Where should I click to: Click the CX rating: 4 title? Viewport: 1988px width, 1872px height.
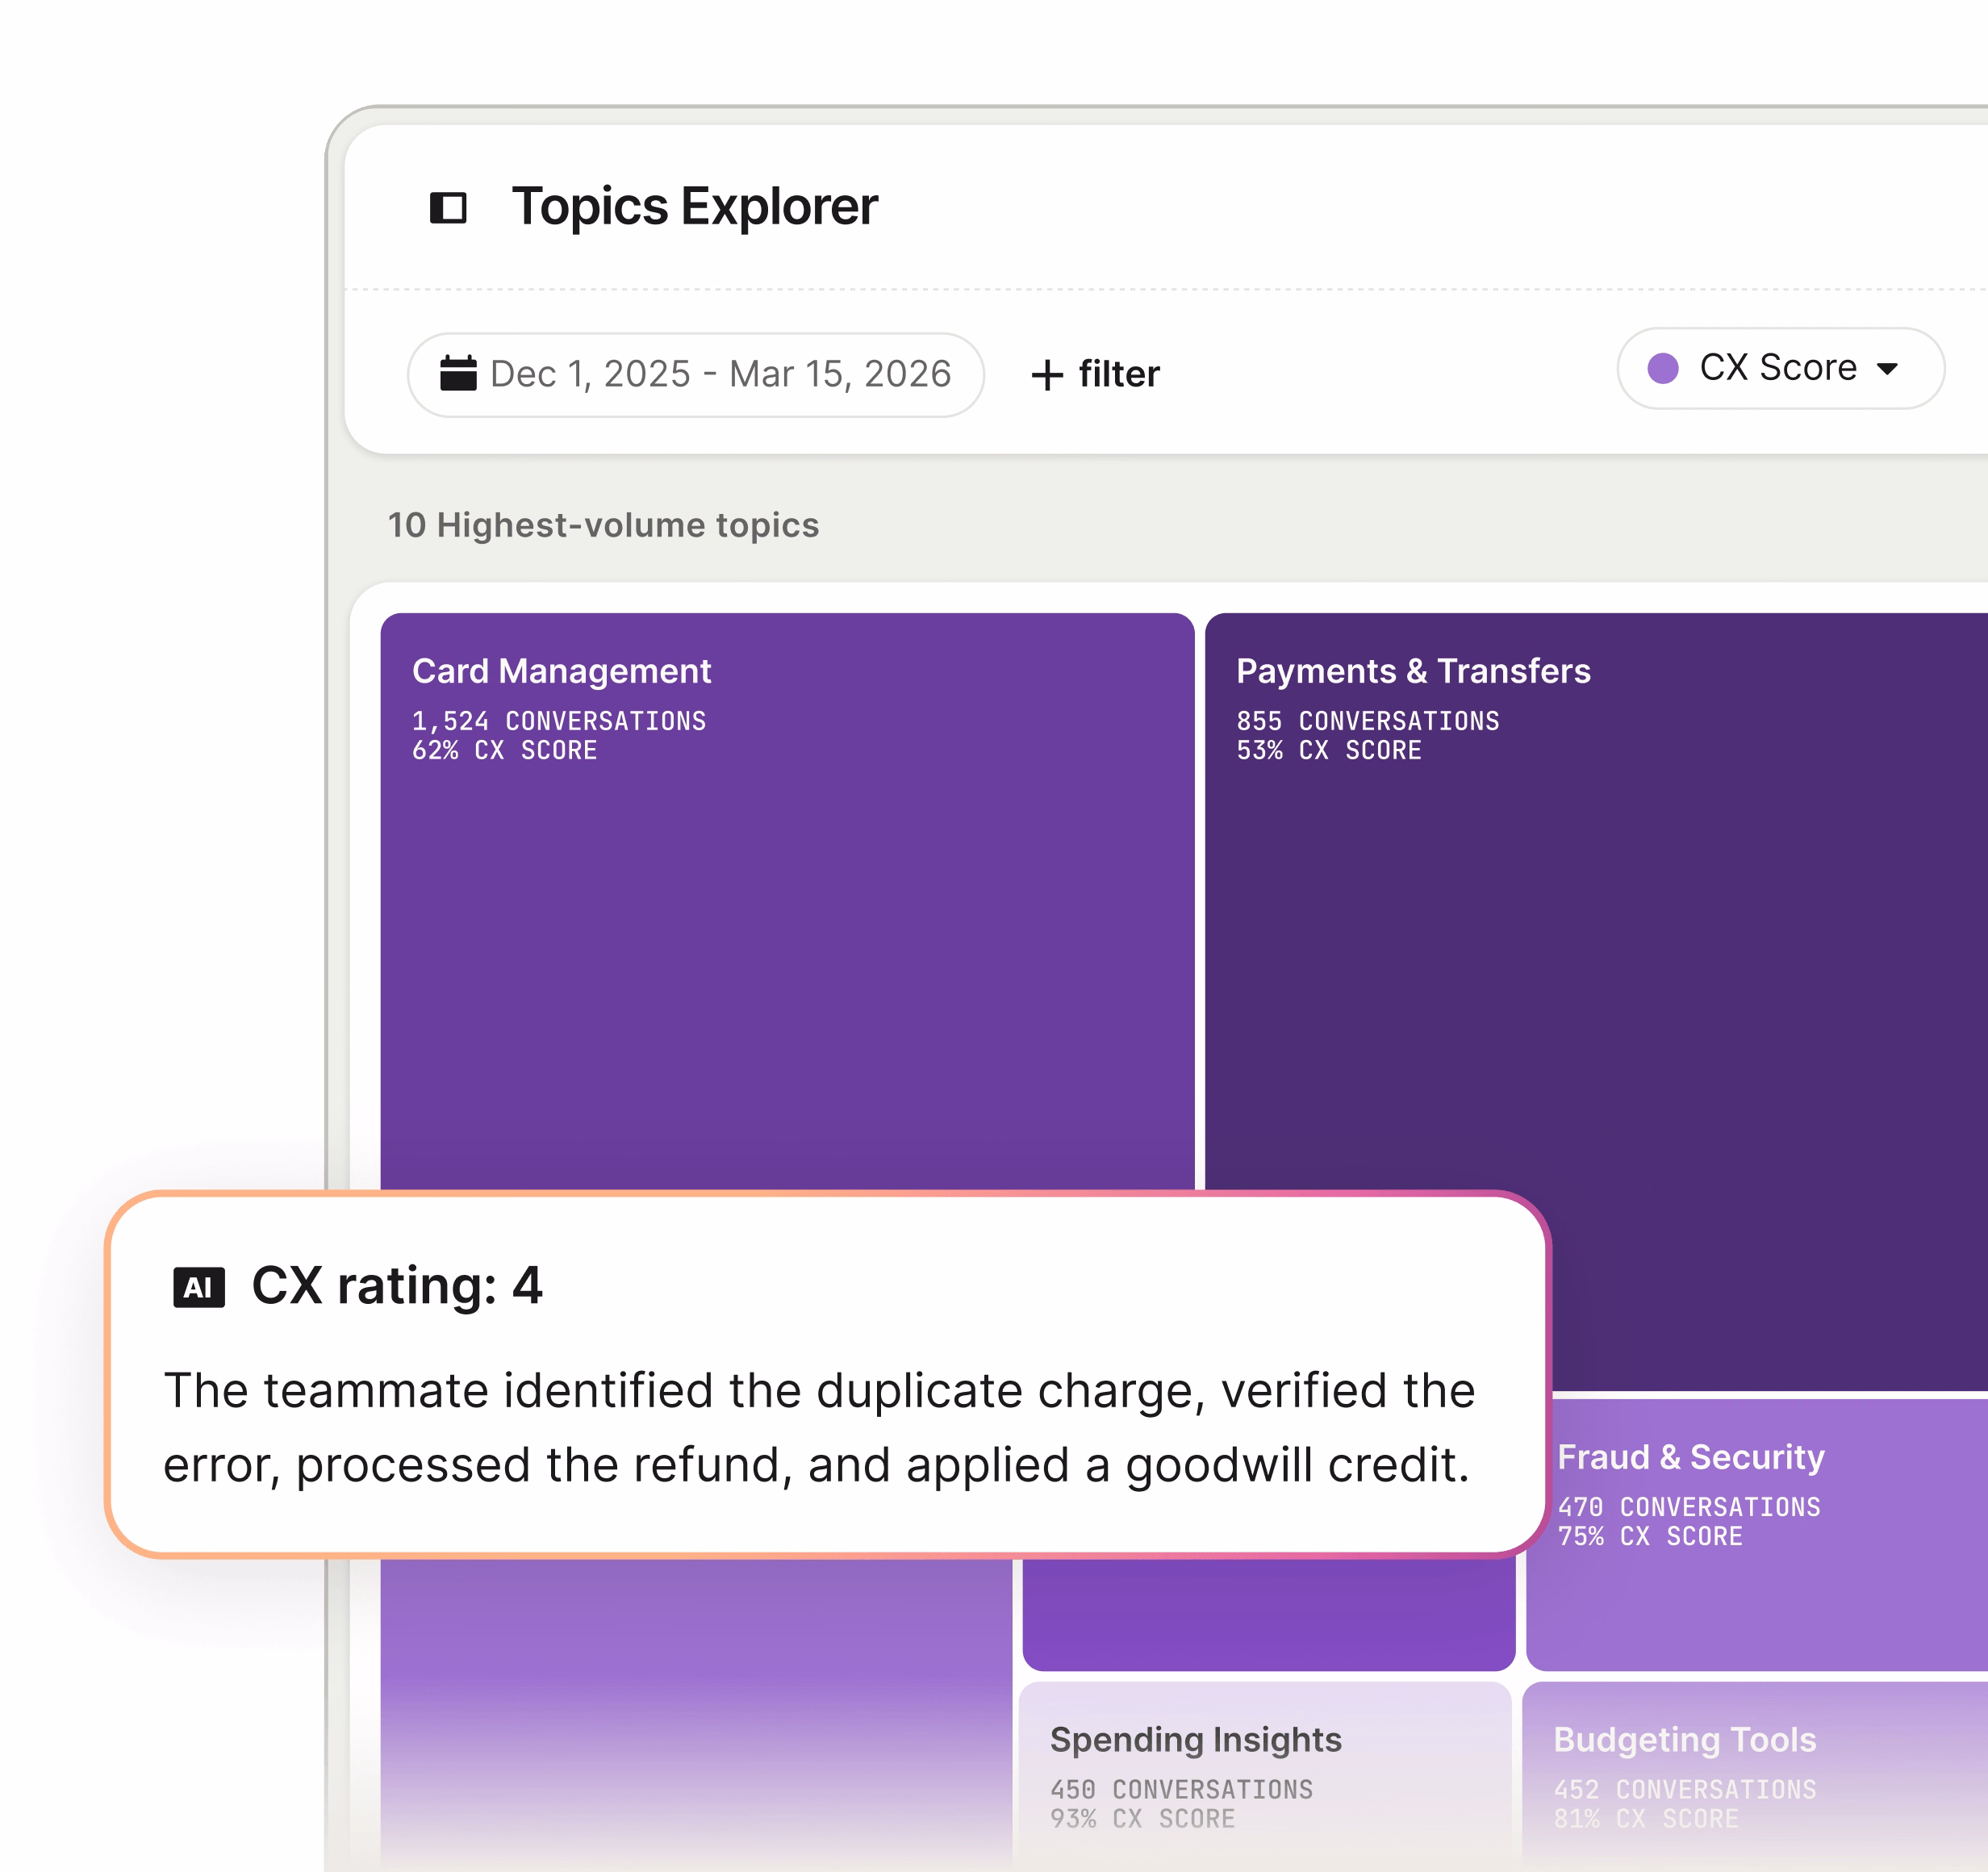point(396,1285)
